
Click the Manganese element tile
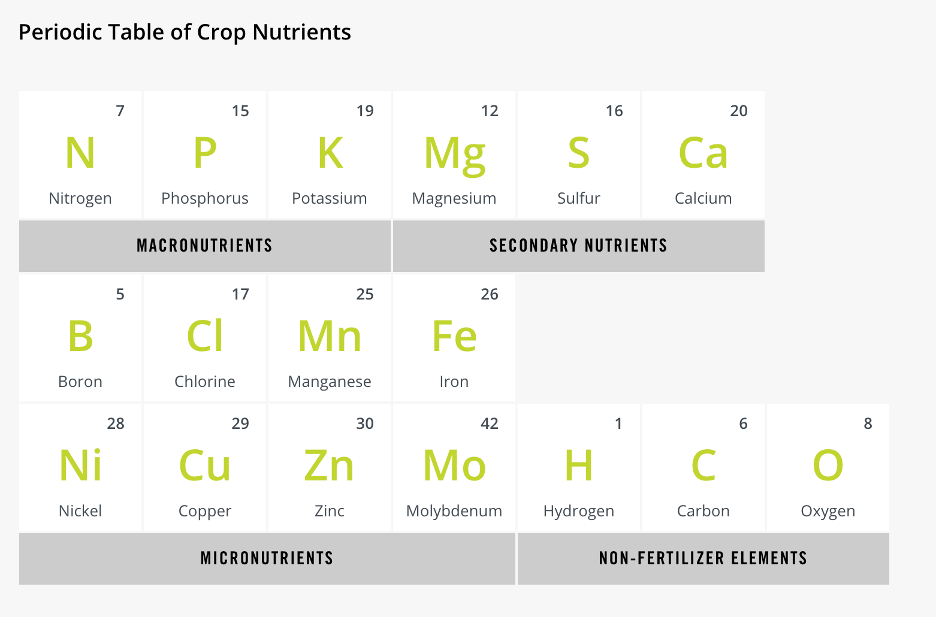(x=329, y=338)
